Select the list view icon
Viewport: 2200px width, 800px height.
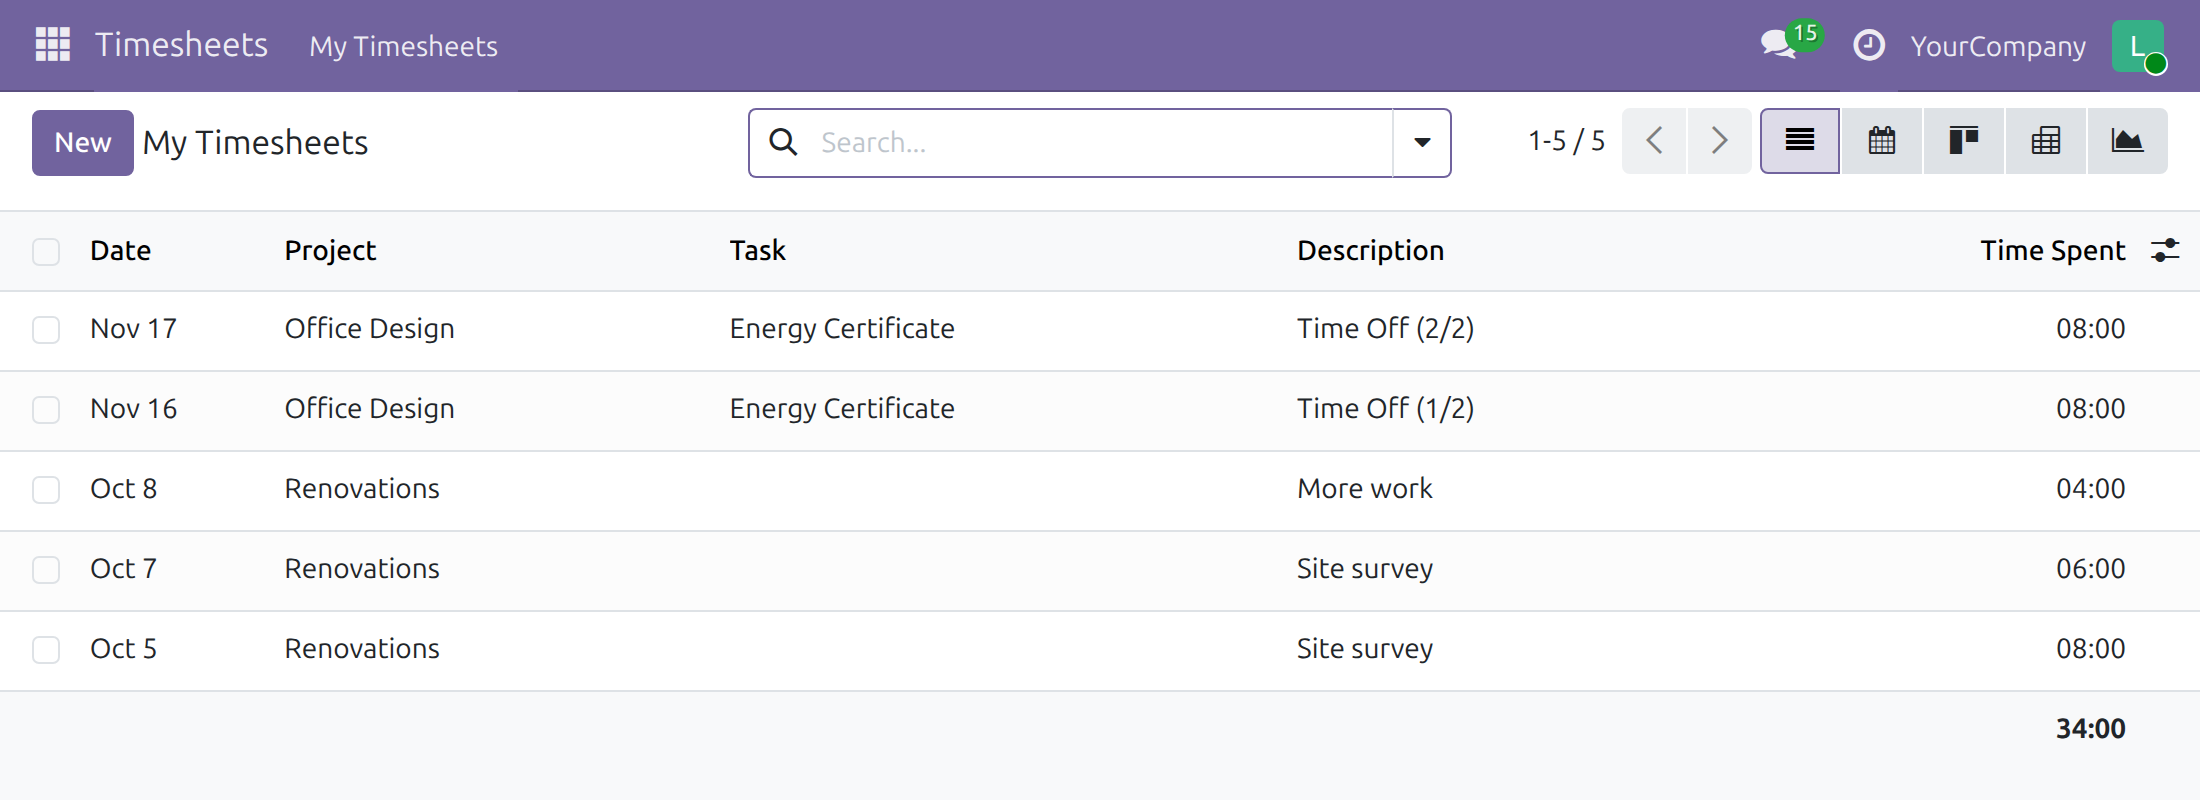[x=1800, y=141]
